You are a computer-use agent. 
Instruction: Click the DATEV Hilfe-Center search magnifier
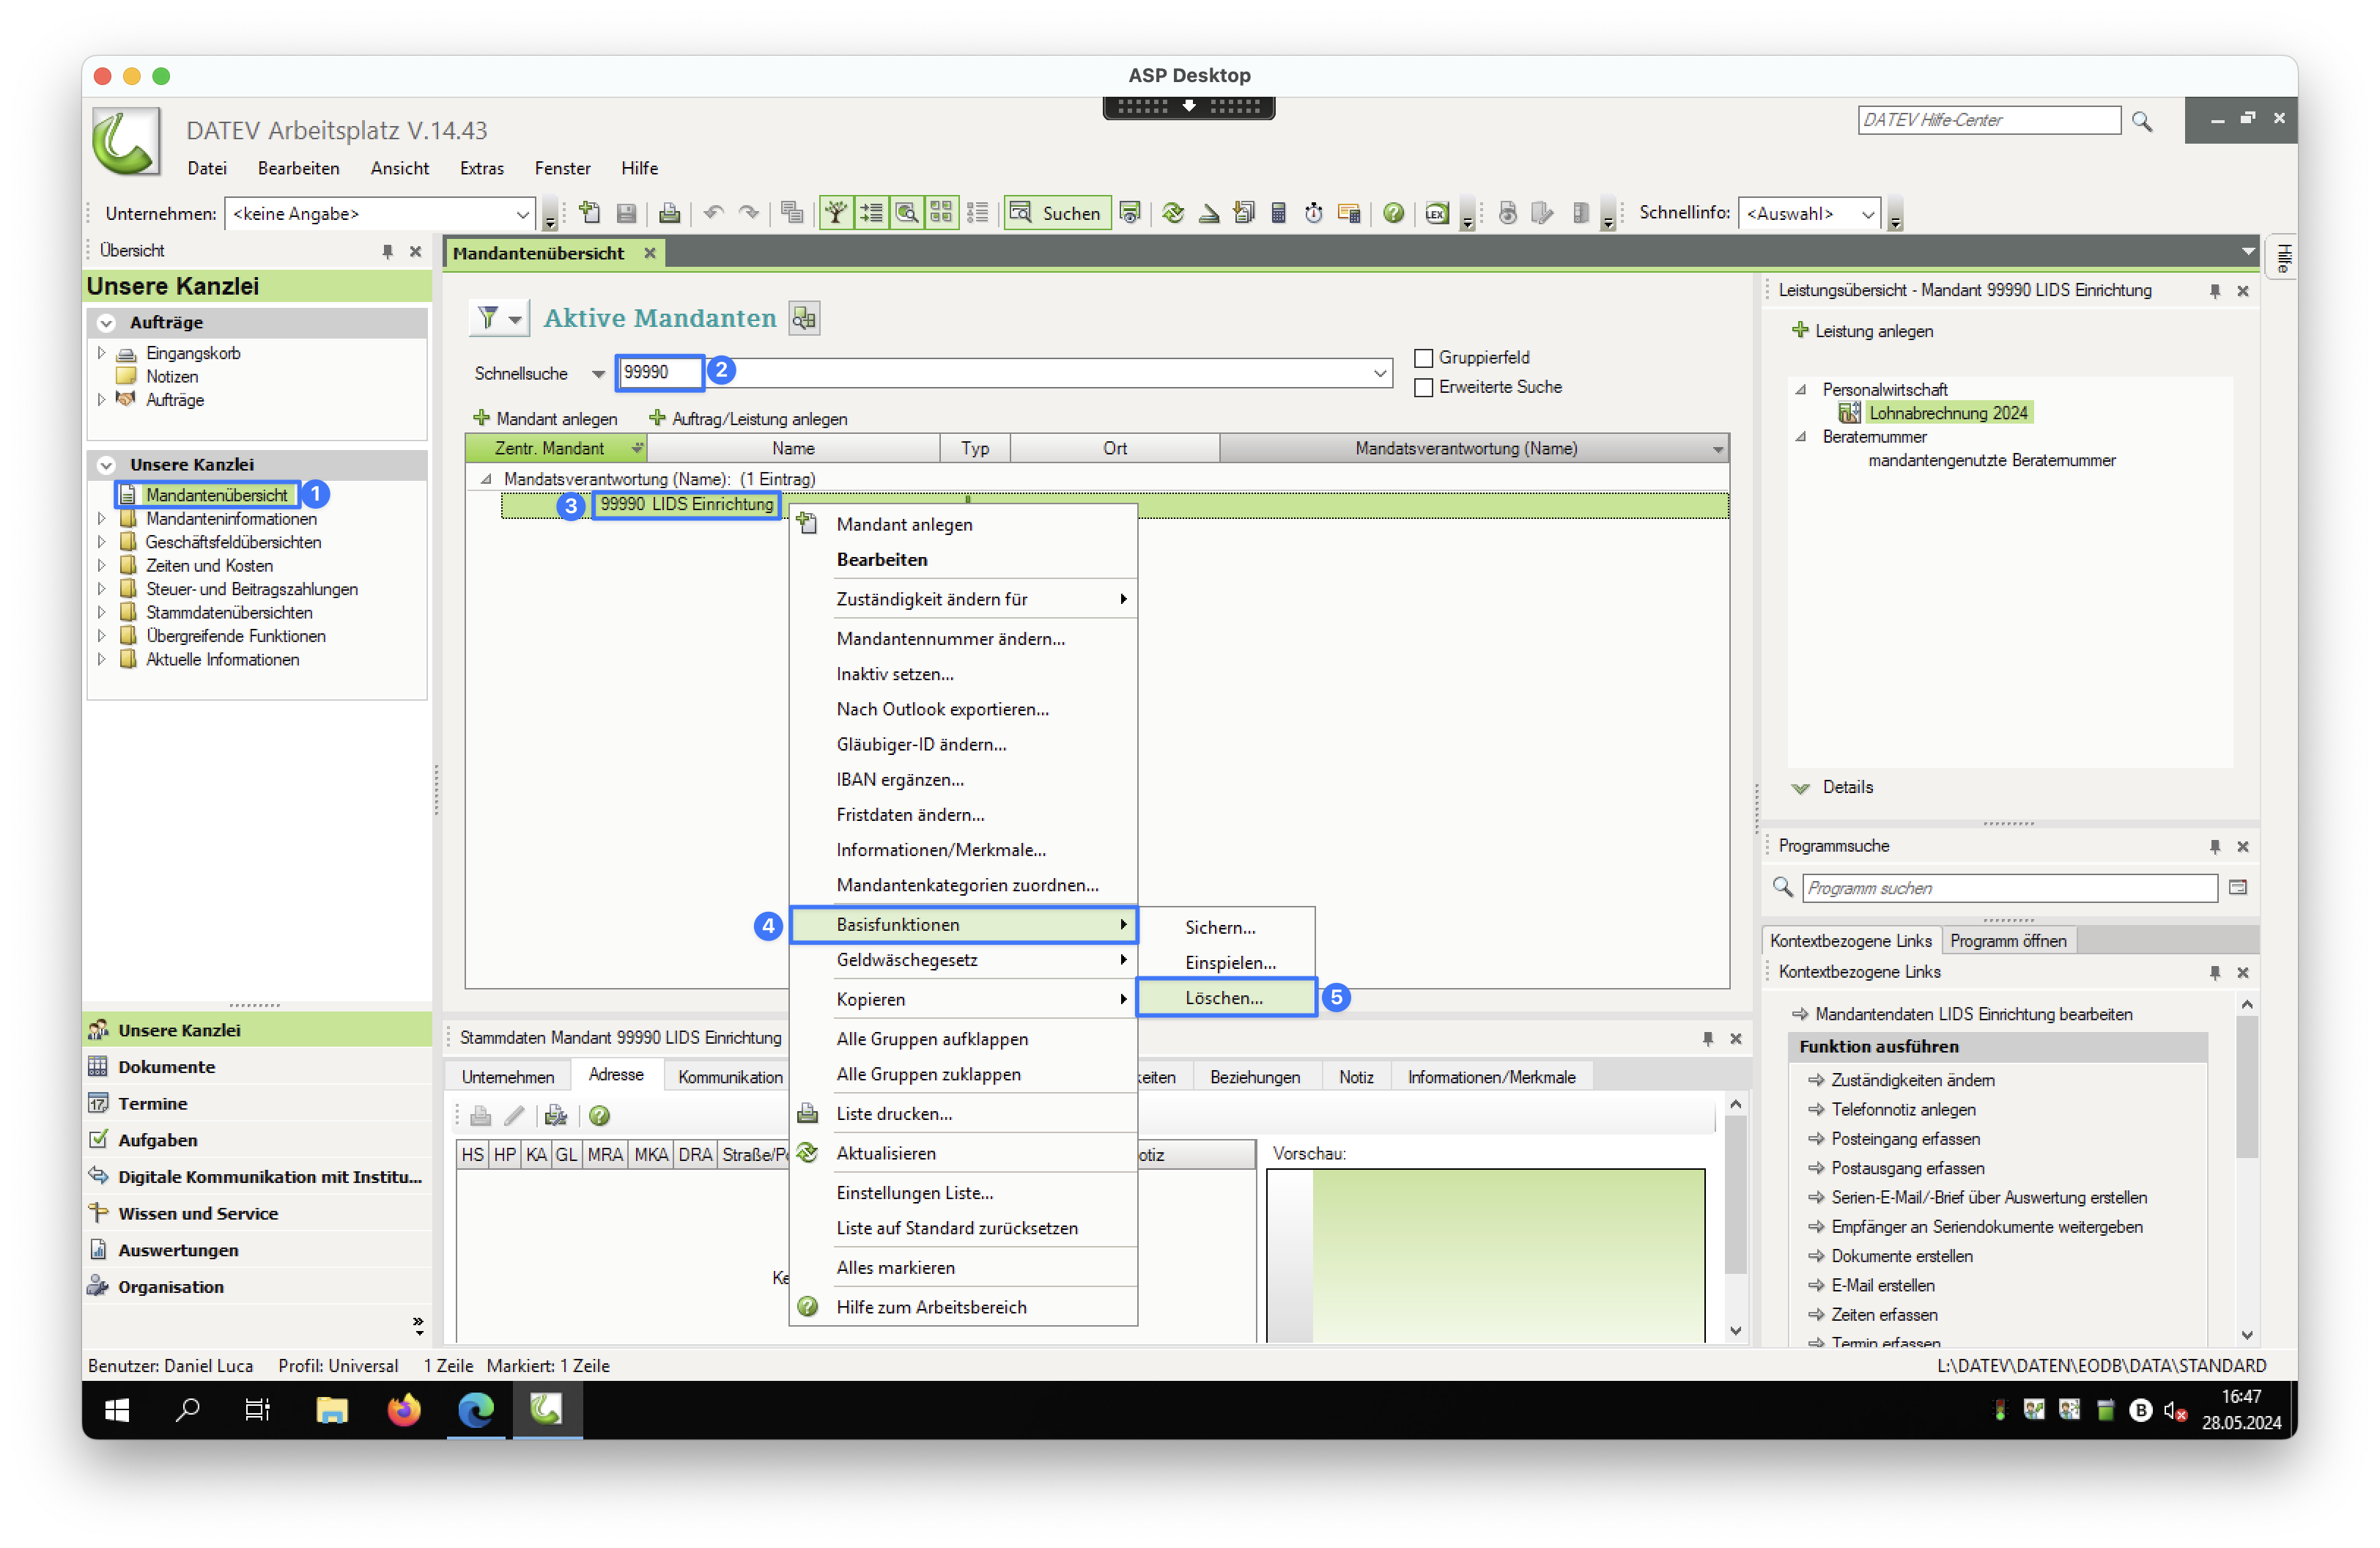click(x=2141, y=121)
